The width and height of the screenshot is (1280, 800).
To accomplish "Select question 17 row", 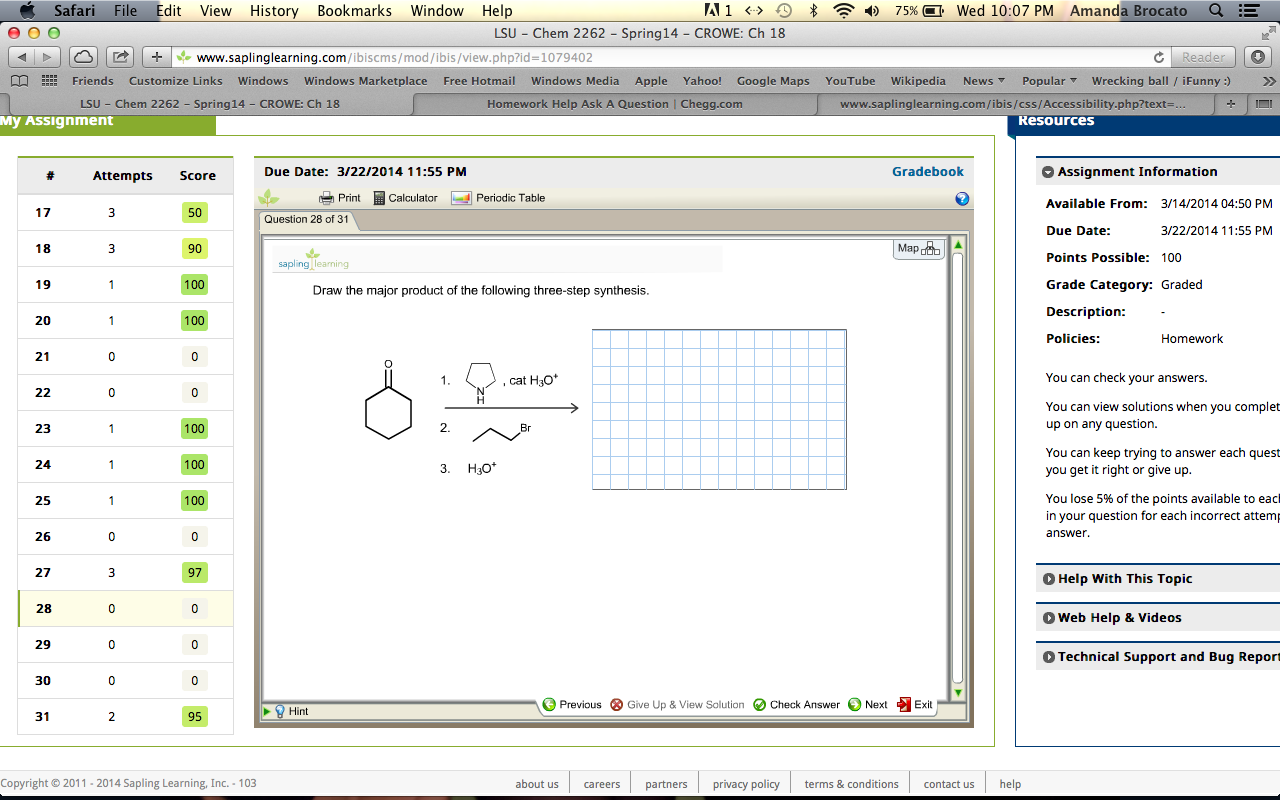I will [x=125, y=213].
